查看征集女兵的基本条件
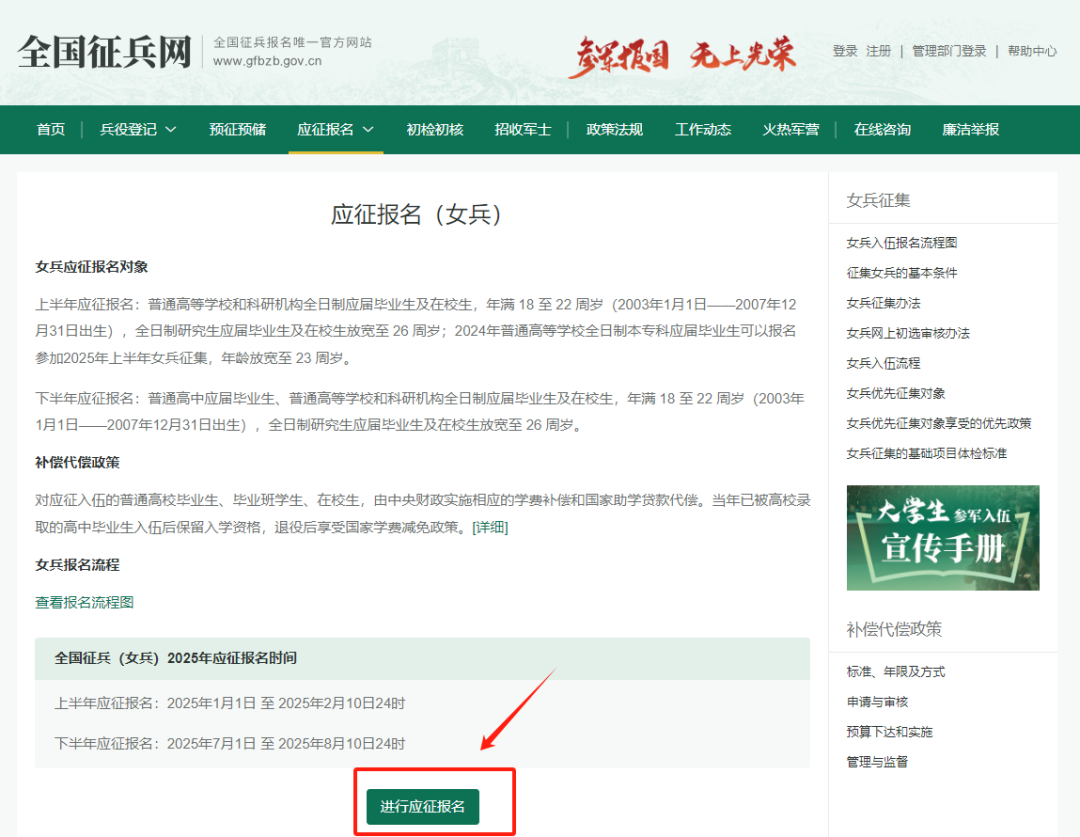 tap(904, 273)
